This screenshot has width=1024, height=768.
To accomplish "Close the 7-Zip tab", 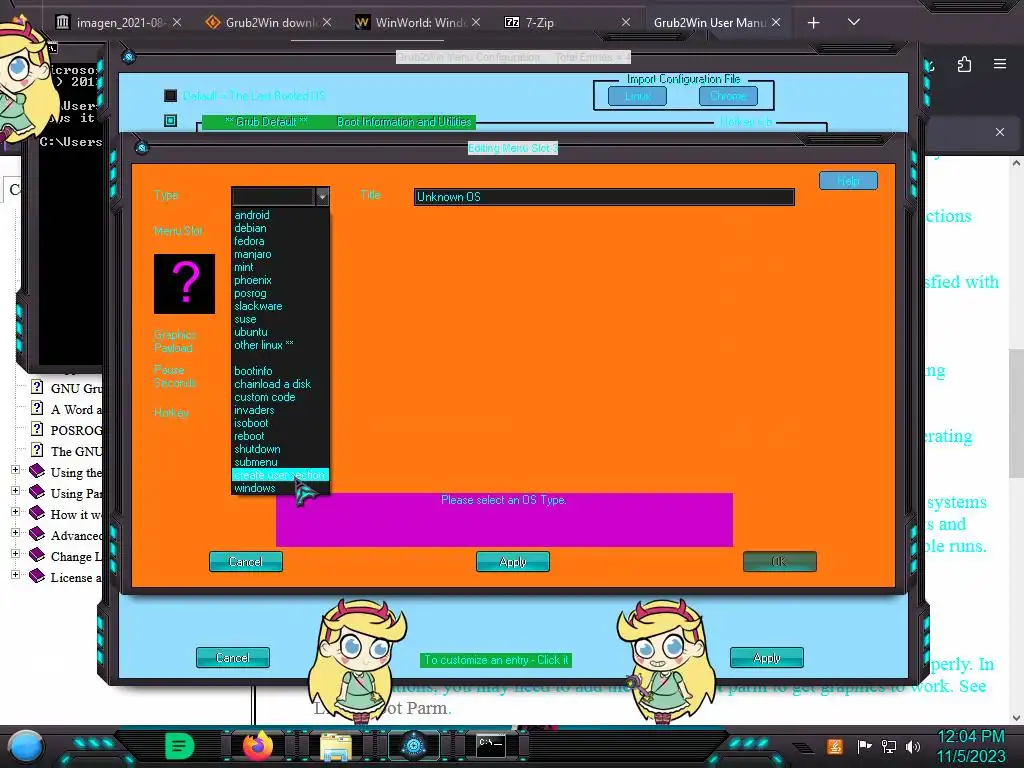I will coord(626,23).
